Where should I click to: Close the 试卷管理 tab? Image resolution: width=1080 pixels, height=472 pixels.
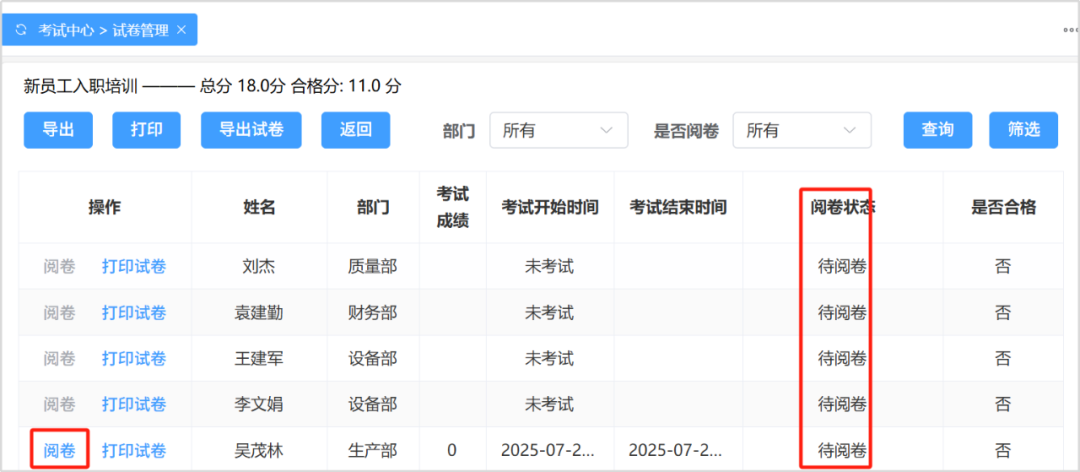coord(181,30)
